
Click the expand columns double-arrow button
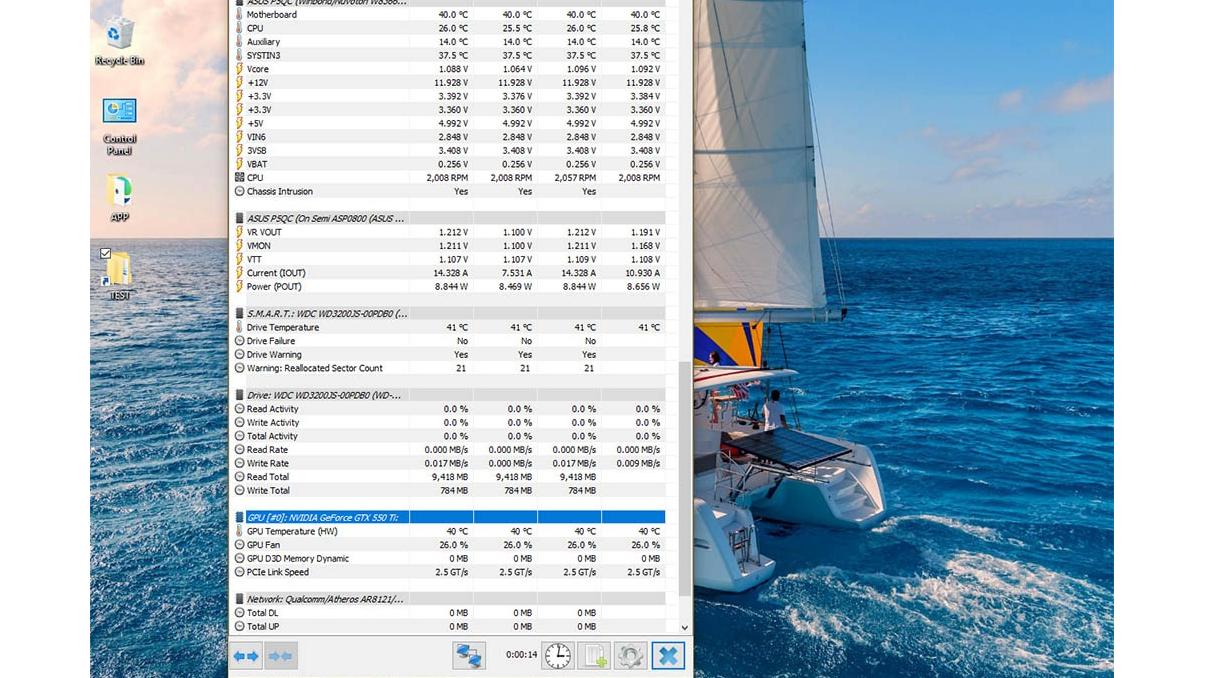click(246, 656)
